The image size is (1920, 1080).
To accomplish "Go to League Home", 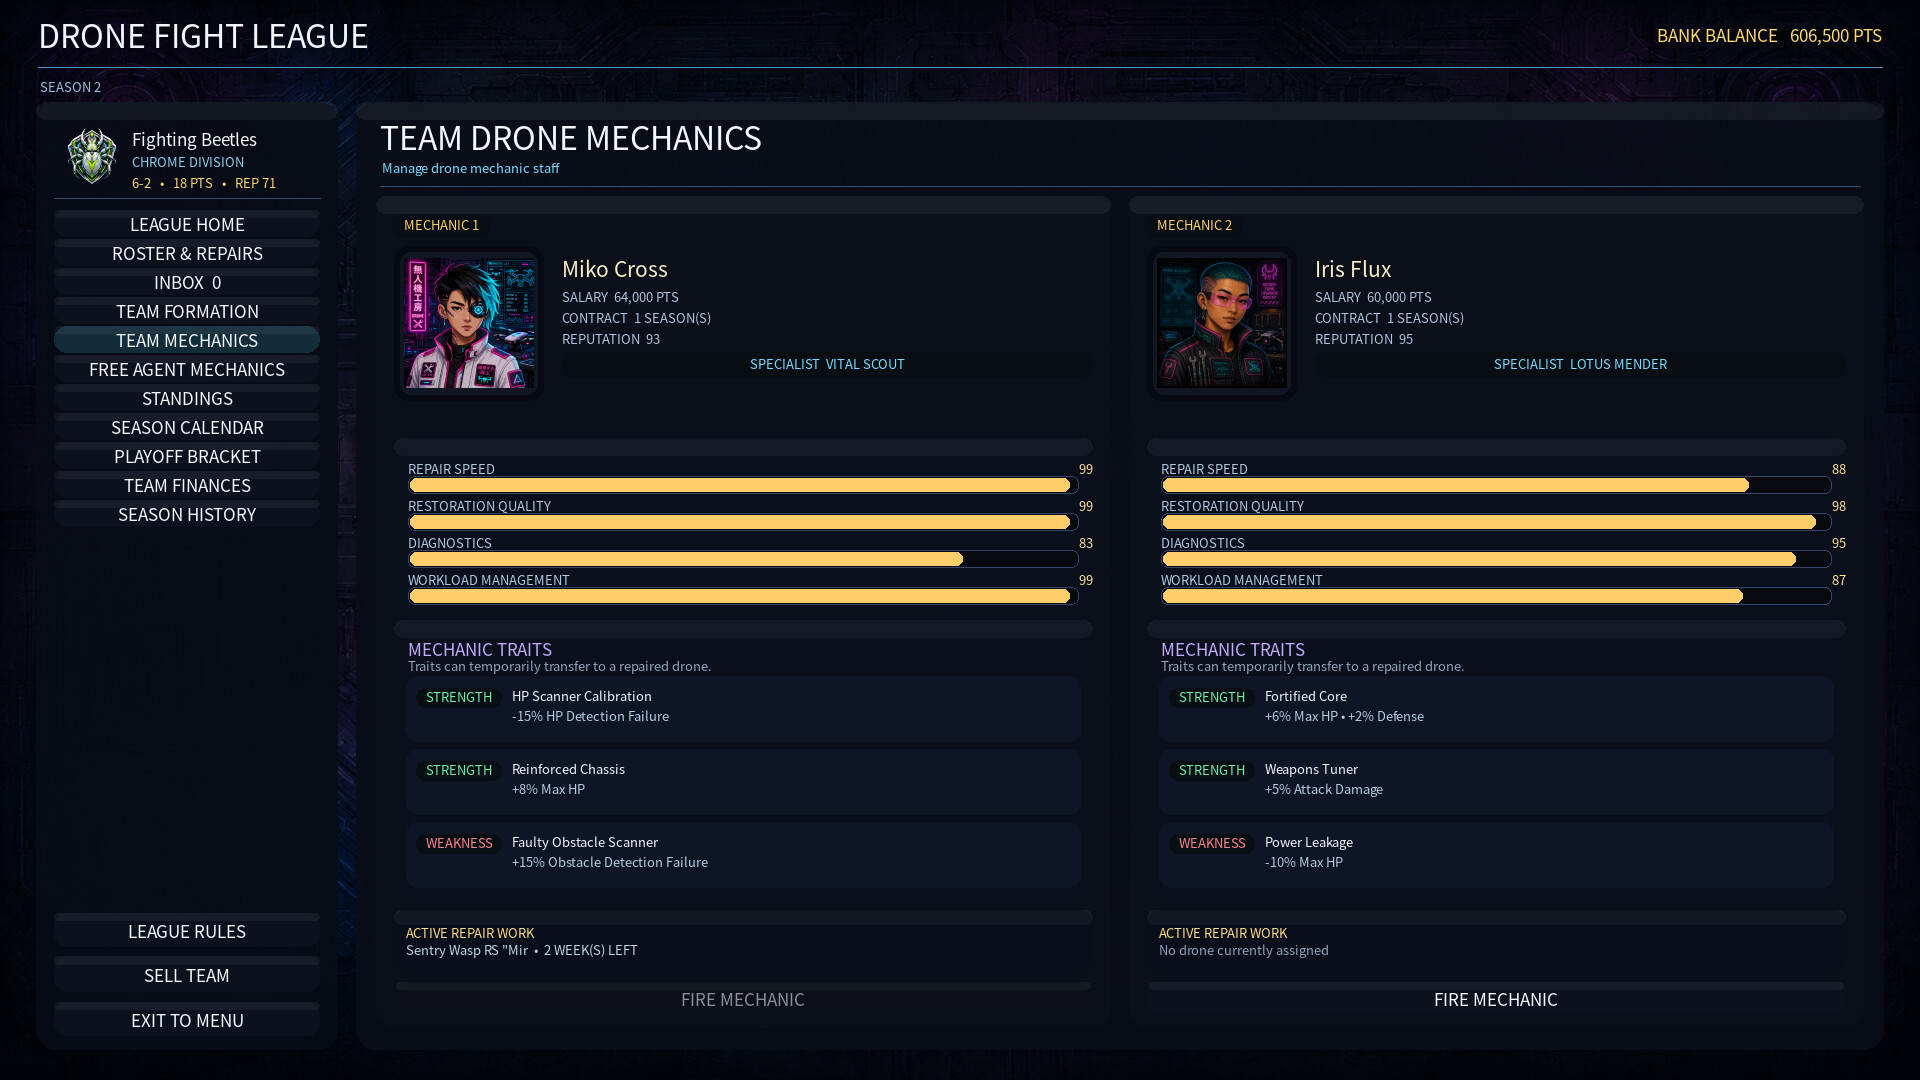I will pos(187,224).
